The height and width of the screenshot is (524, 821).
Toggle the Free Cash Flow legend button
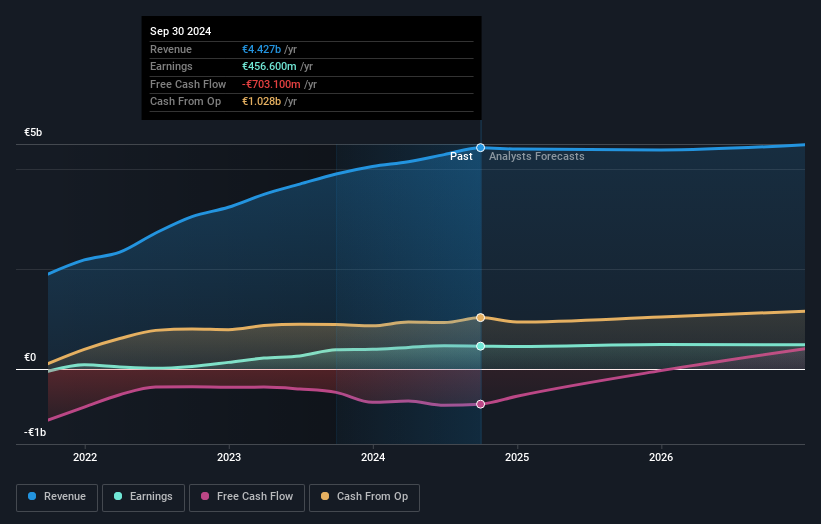247,497
